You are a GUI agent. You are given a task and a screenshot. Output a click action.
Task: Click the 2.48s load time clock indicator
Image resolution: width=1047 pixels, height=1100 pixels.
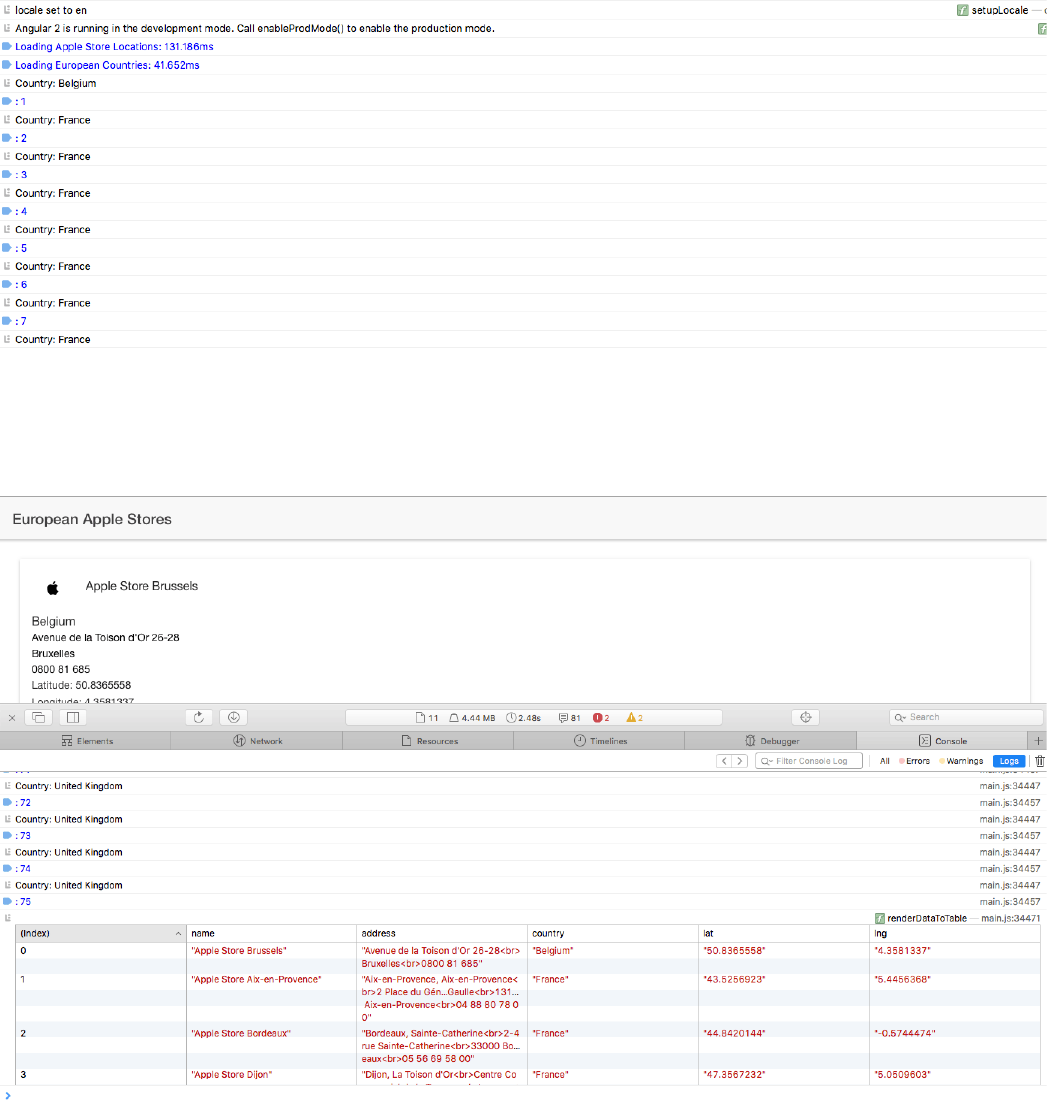tap(524, 718)
